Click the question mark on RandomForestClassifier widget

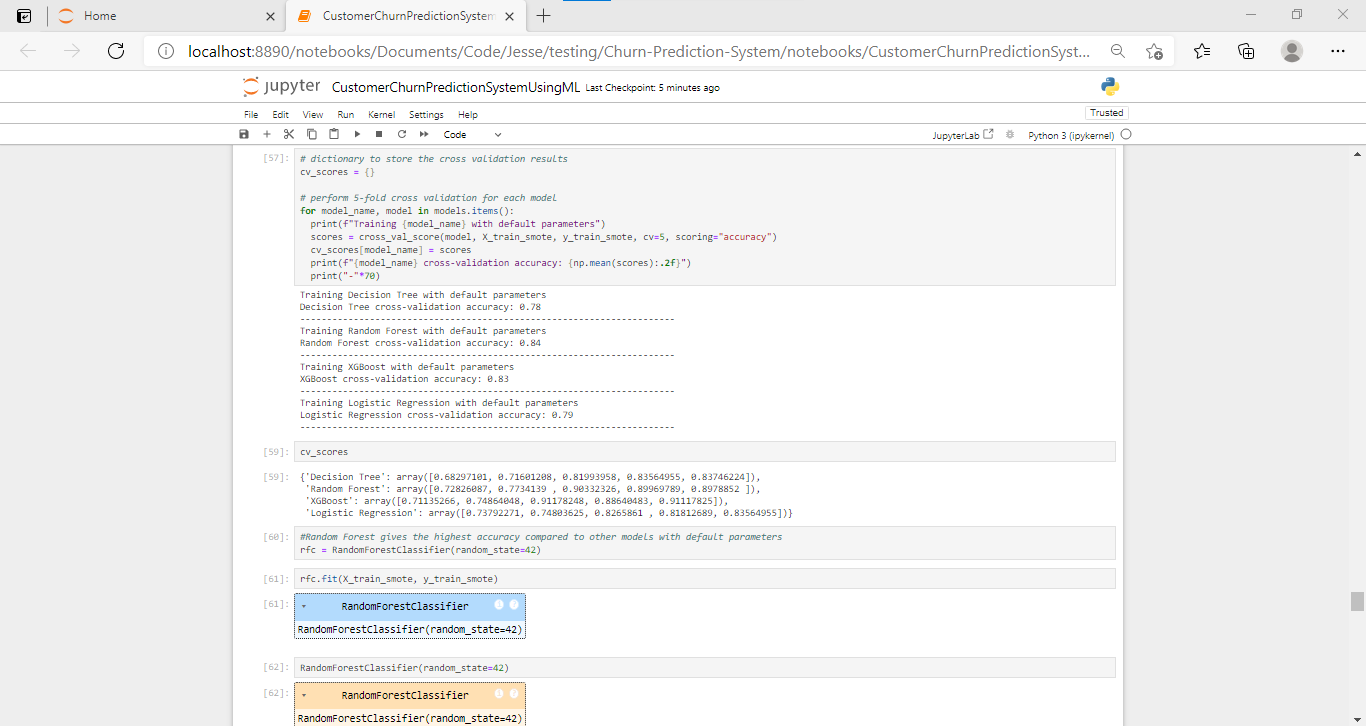click(515, 604)
